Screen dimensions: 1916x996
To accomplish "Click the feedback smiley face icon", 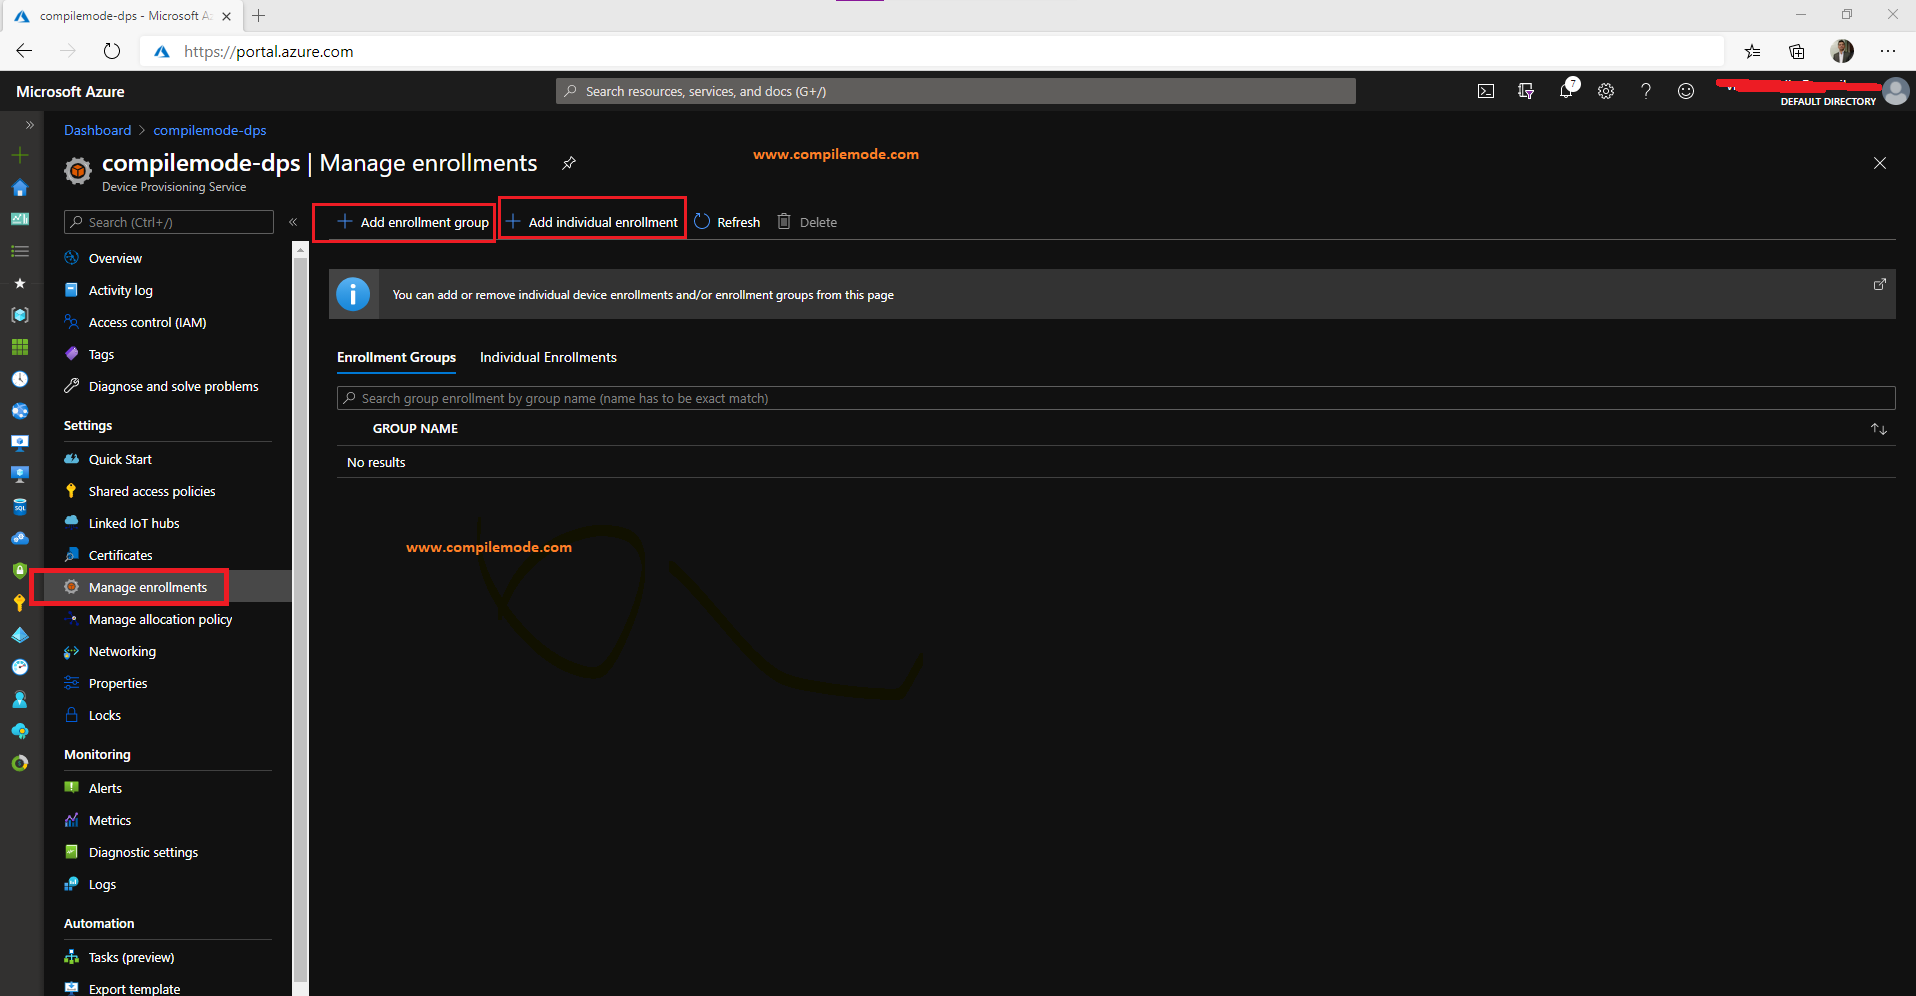I will click(x=1686, y=91).
